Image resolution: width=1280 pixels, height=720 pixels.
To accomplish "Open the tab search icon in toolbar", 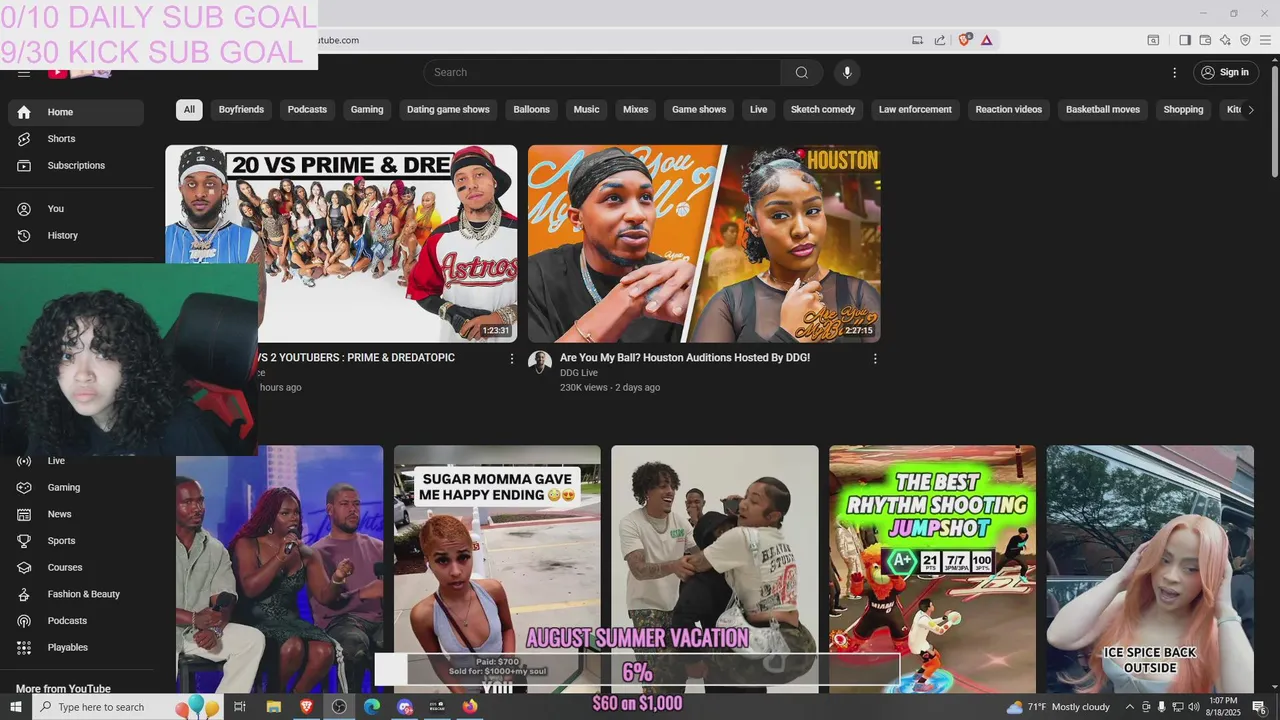I will tap(1153, 40).
